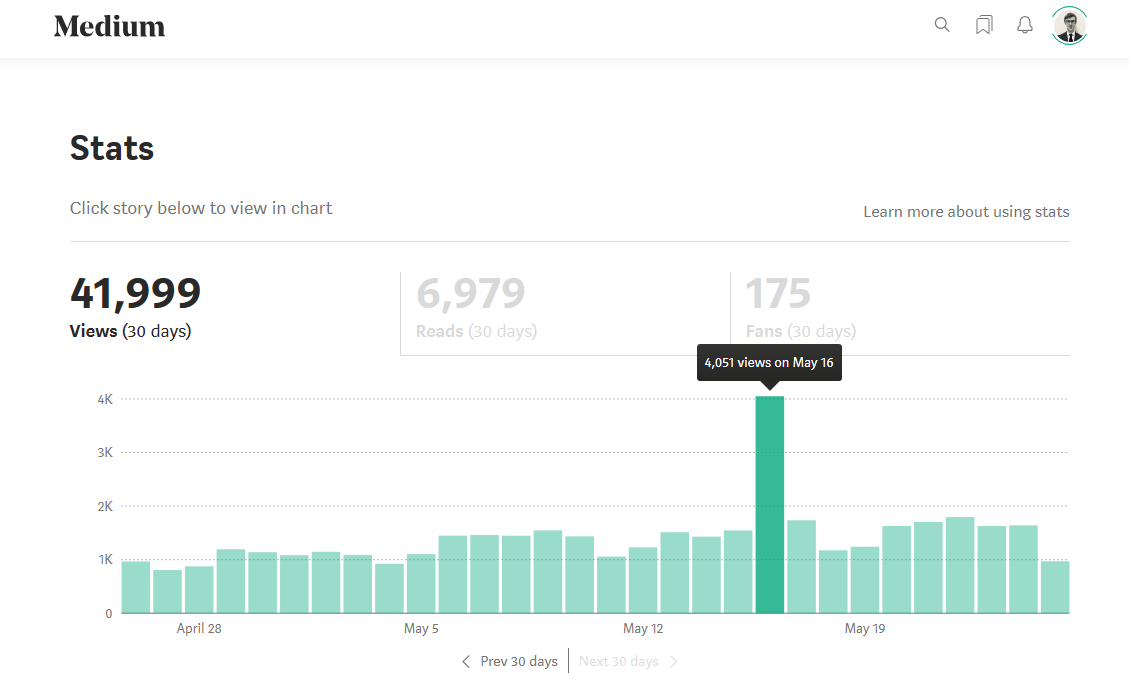The width and height of the screenshot is (1129, 691).
Task: Go to Prev 30 days
Action: (x=518, y=661)
